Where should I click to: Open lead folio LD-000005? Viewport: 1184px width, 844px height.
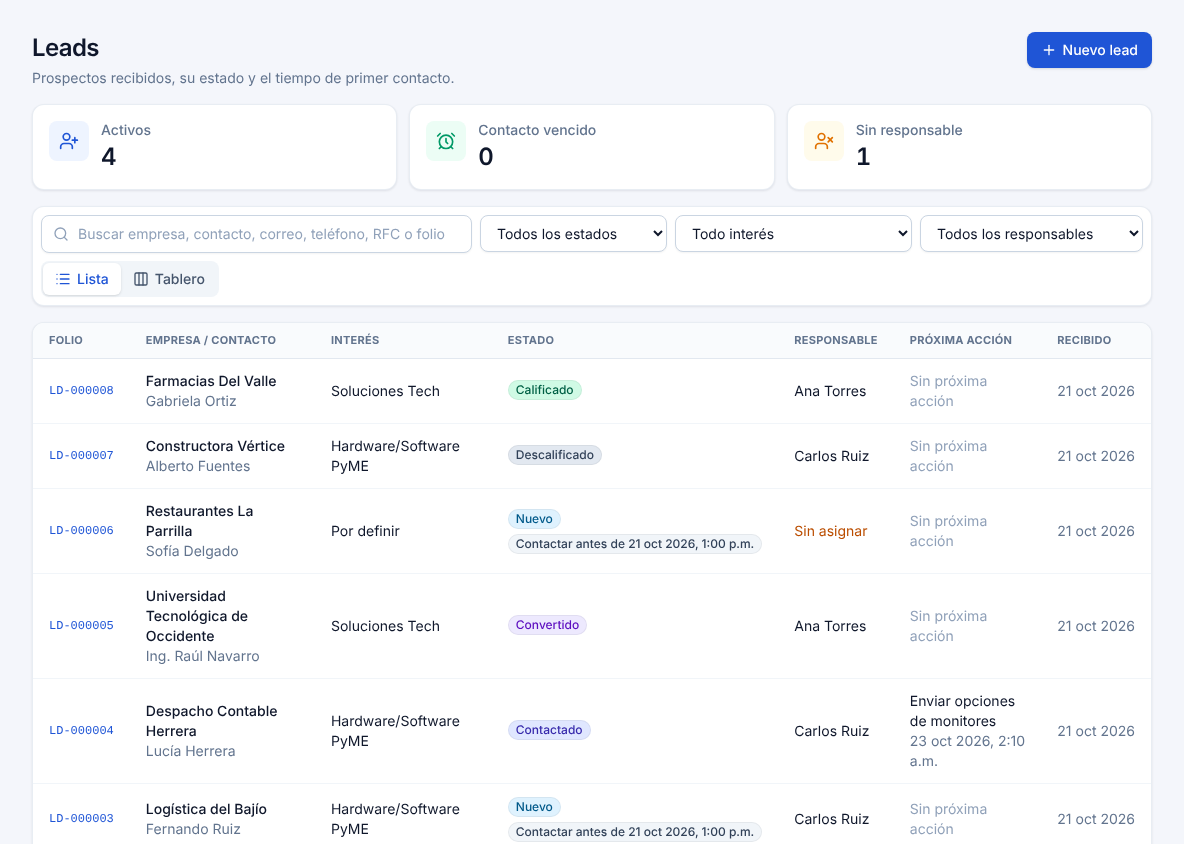click(x=82, y=625)
